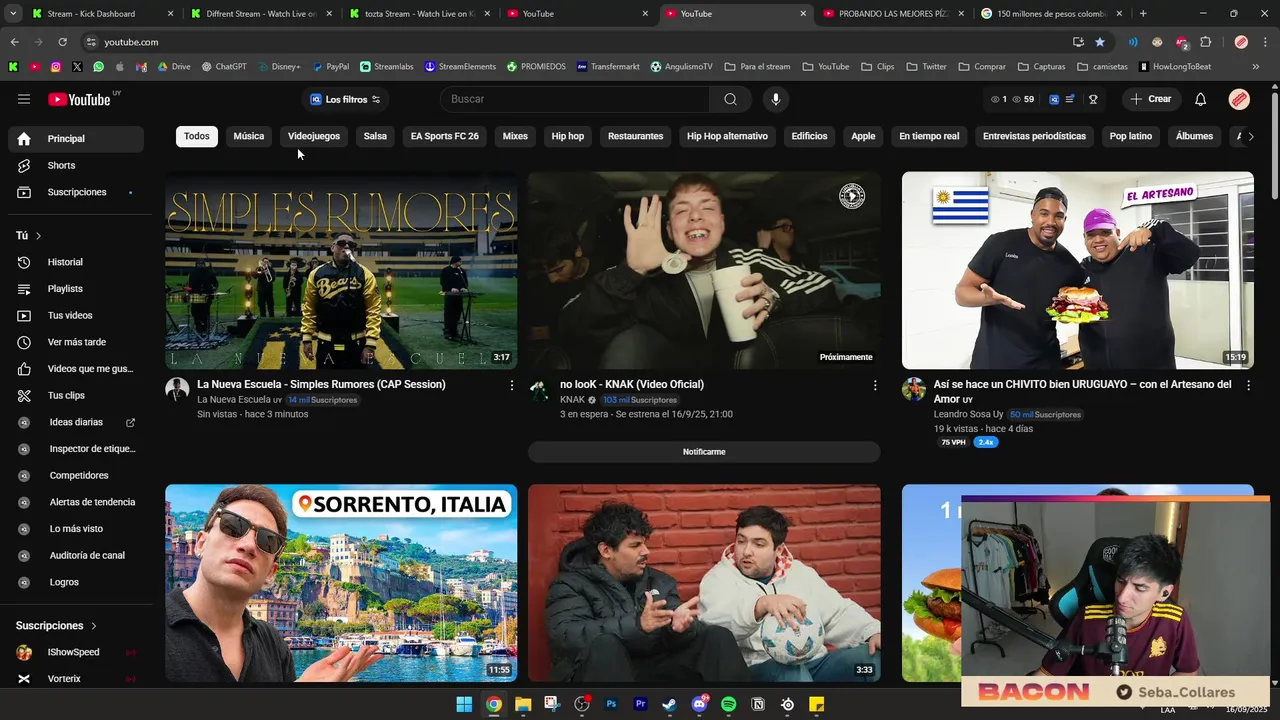Image resolution: width=1280 pixels, height=720 pixels.
Task: Go to Principal home page
Action: (x=76, y=139)
